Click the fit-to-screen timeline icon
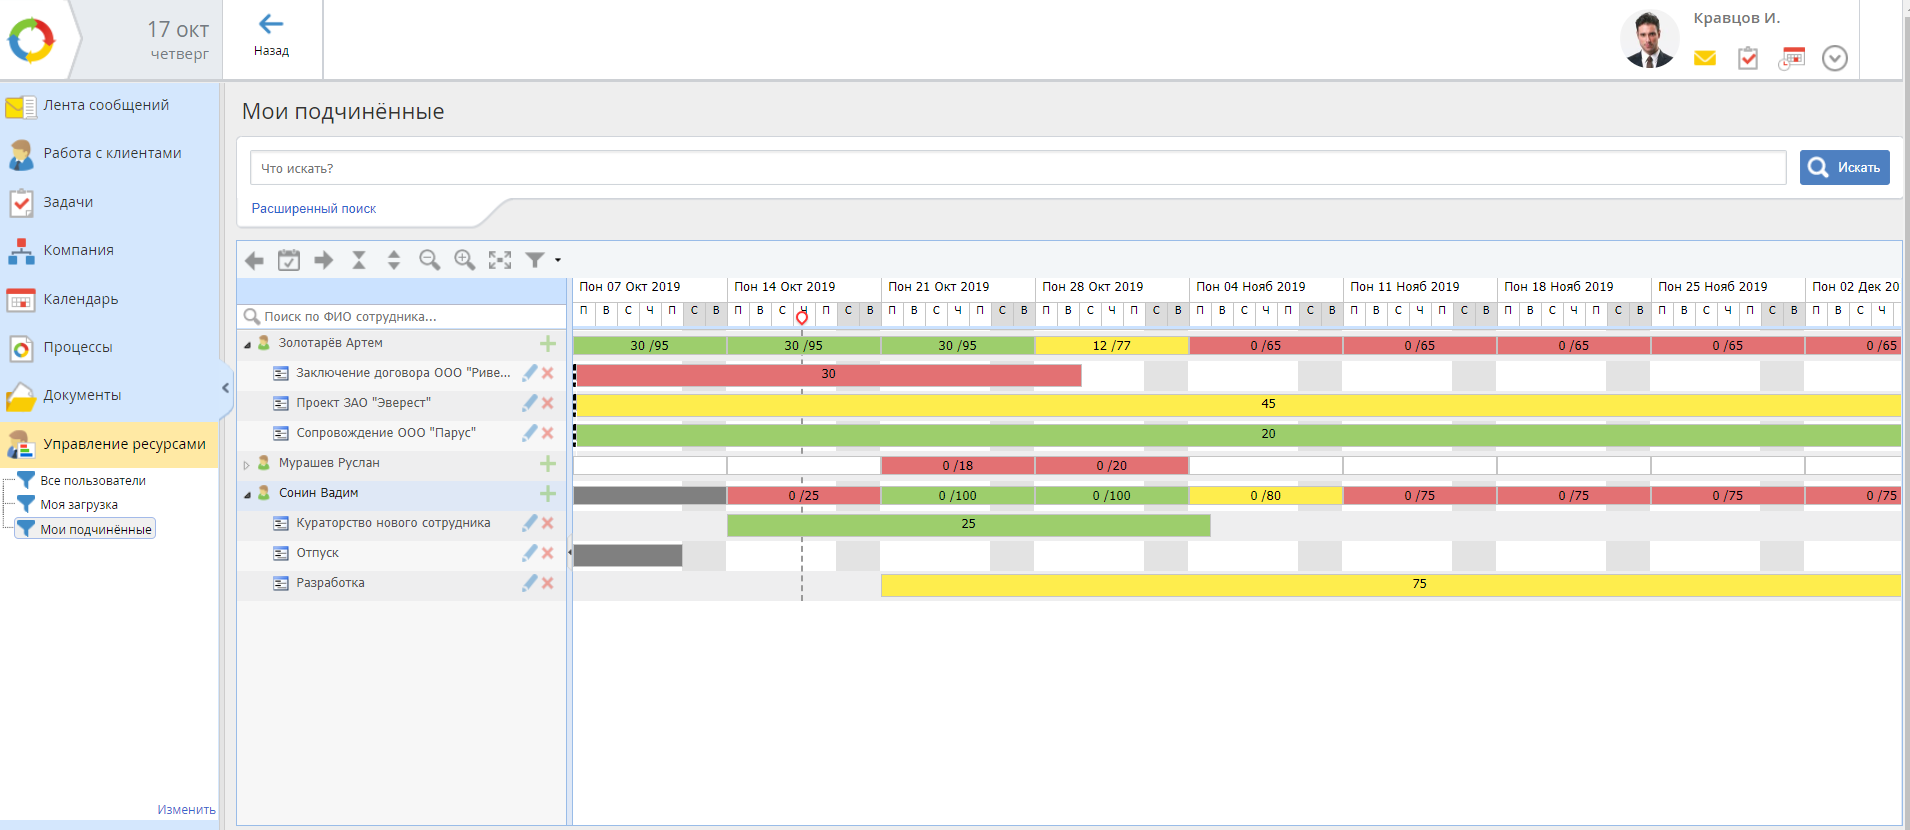 click(x=500, y=260)
